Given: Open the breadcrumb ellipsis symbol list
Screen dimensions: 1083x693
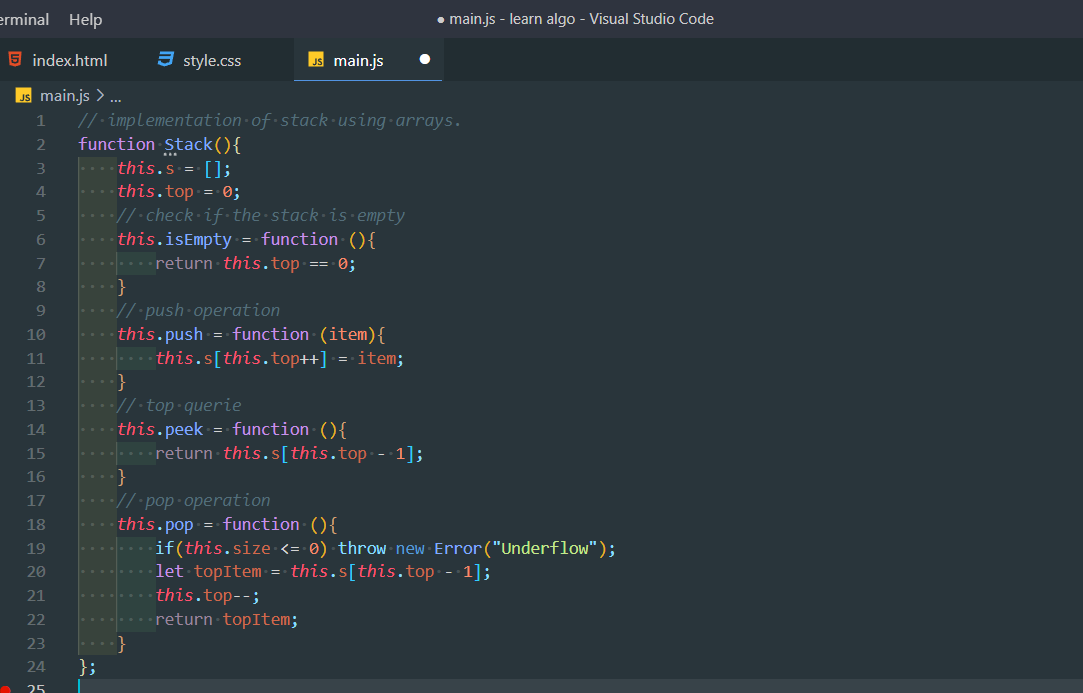Looking at the screenshot, I should (x=115, y=97).
